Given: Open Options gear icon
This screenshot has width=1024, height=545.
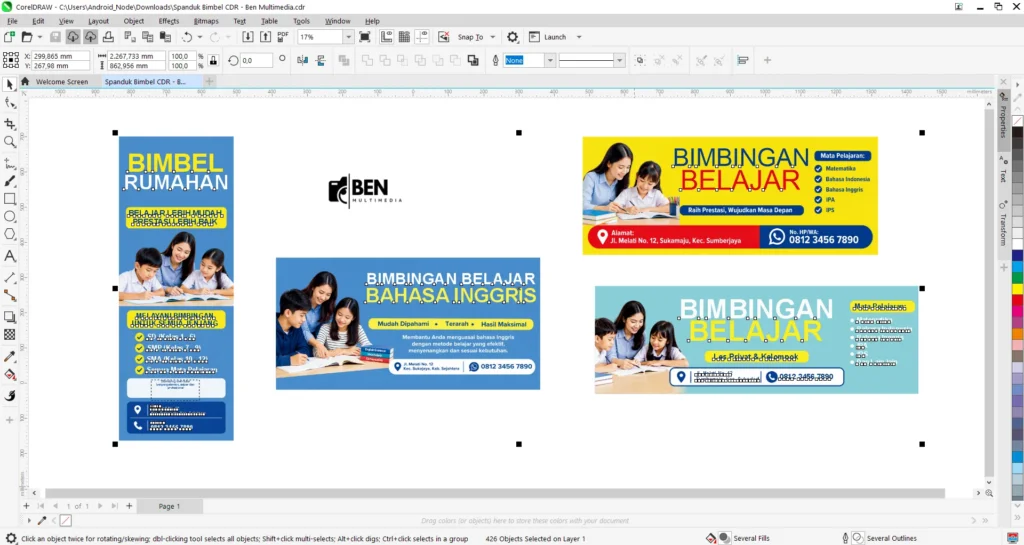Looking at the screenshot, I should [513, 37].
